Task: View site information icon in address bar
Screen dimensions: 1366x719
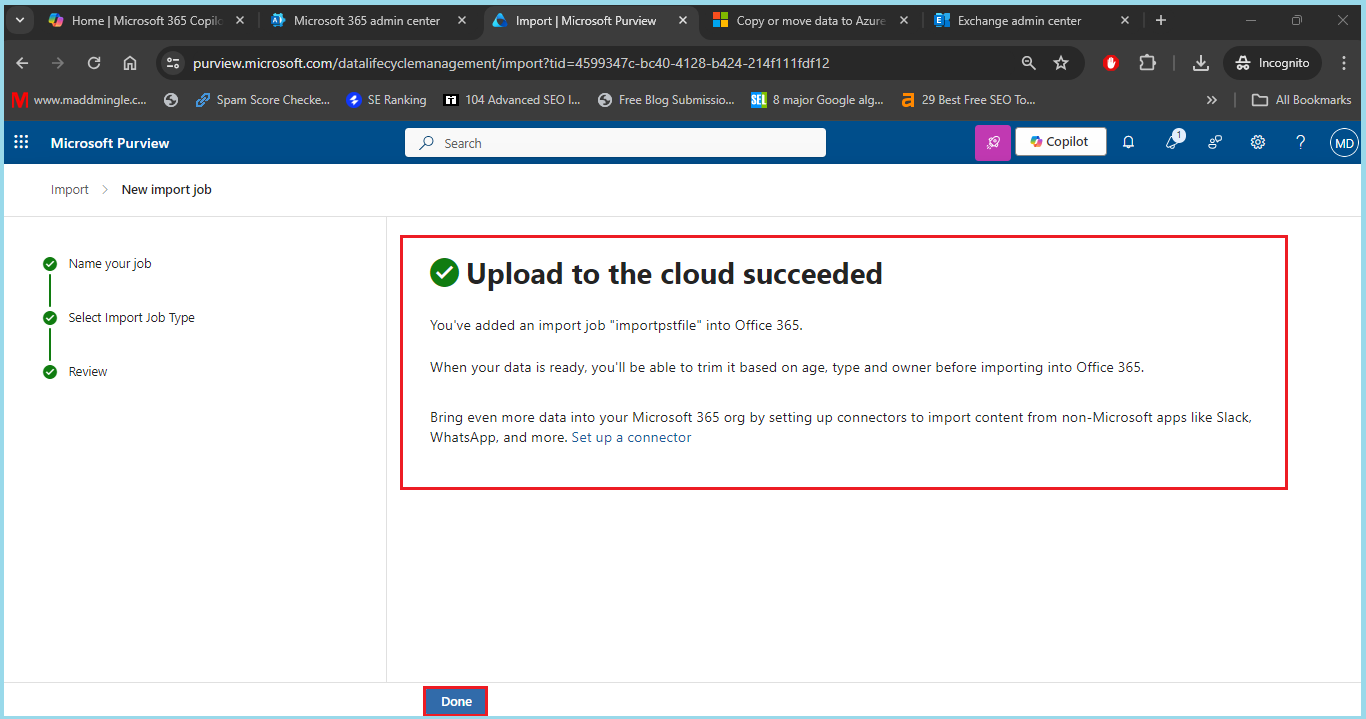Action: [x=173, y=63]
